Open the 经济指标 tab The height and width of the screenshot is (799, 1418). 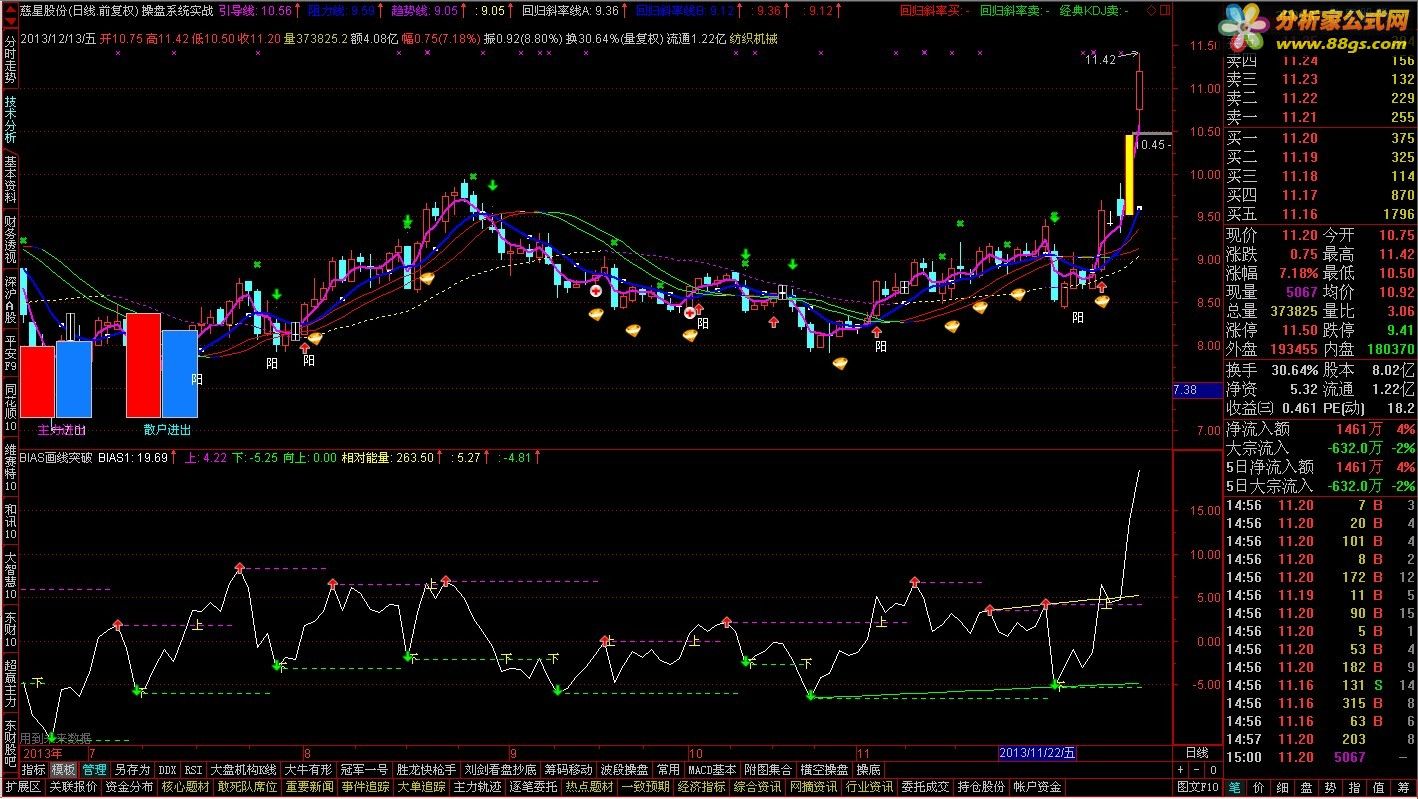pos(701,787)
